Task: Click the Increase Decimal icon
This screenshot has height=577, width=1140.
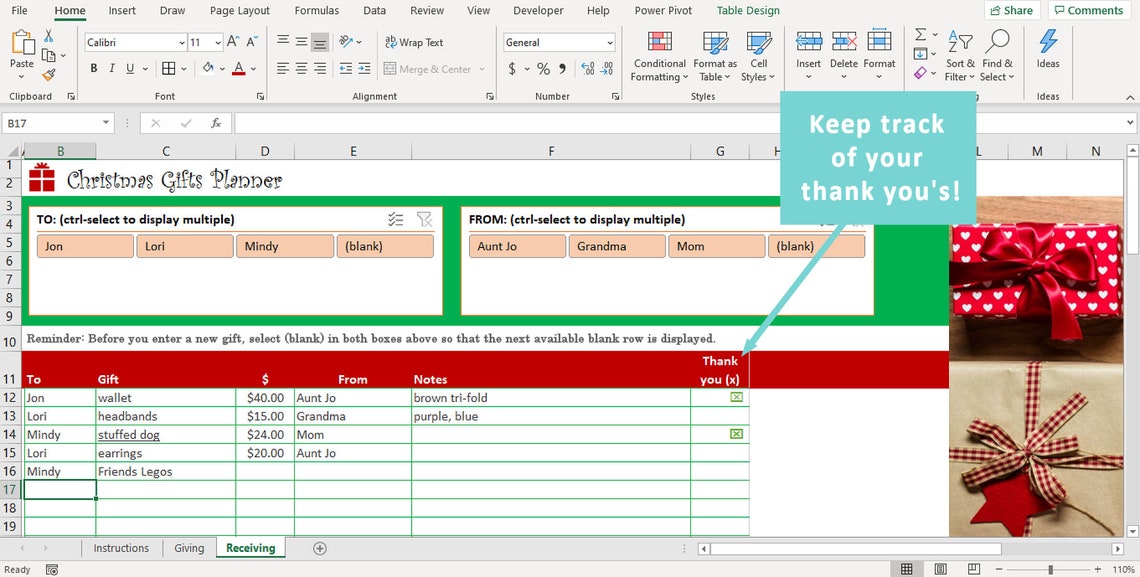Action: point(588,68)
